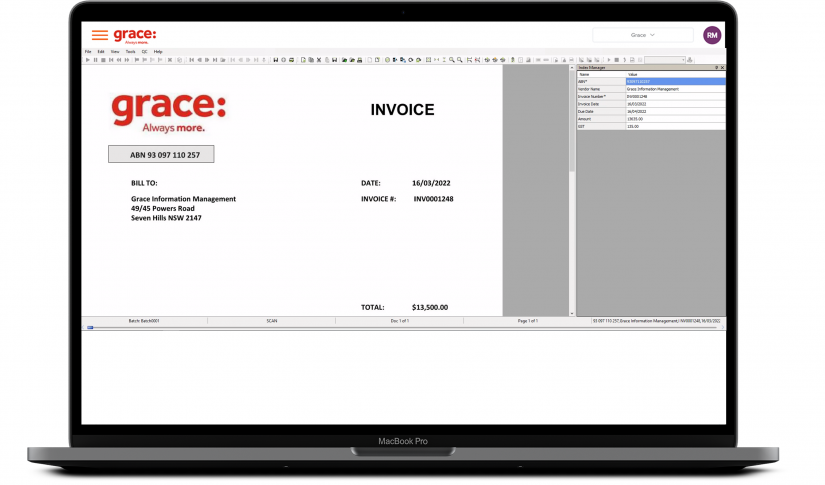Click the magnifier Zoom in toolbar icon

coord(452,60)
